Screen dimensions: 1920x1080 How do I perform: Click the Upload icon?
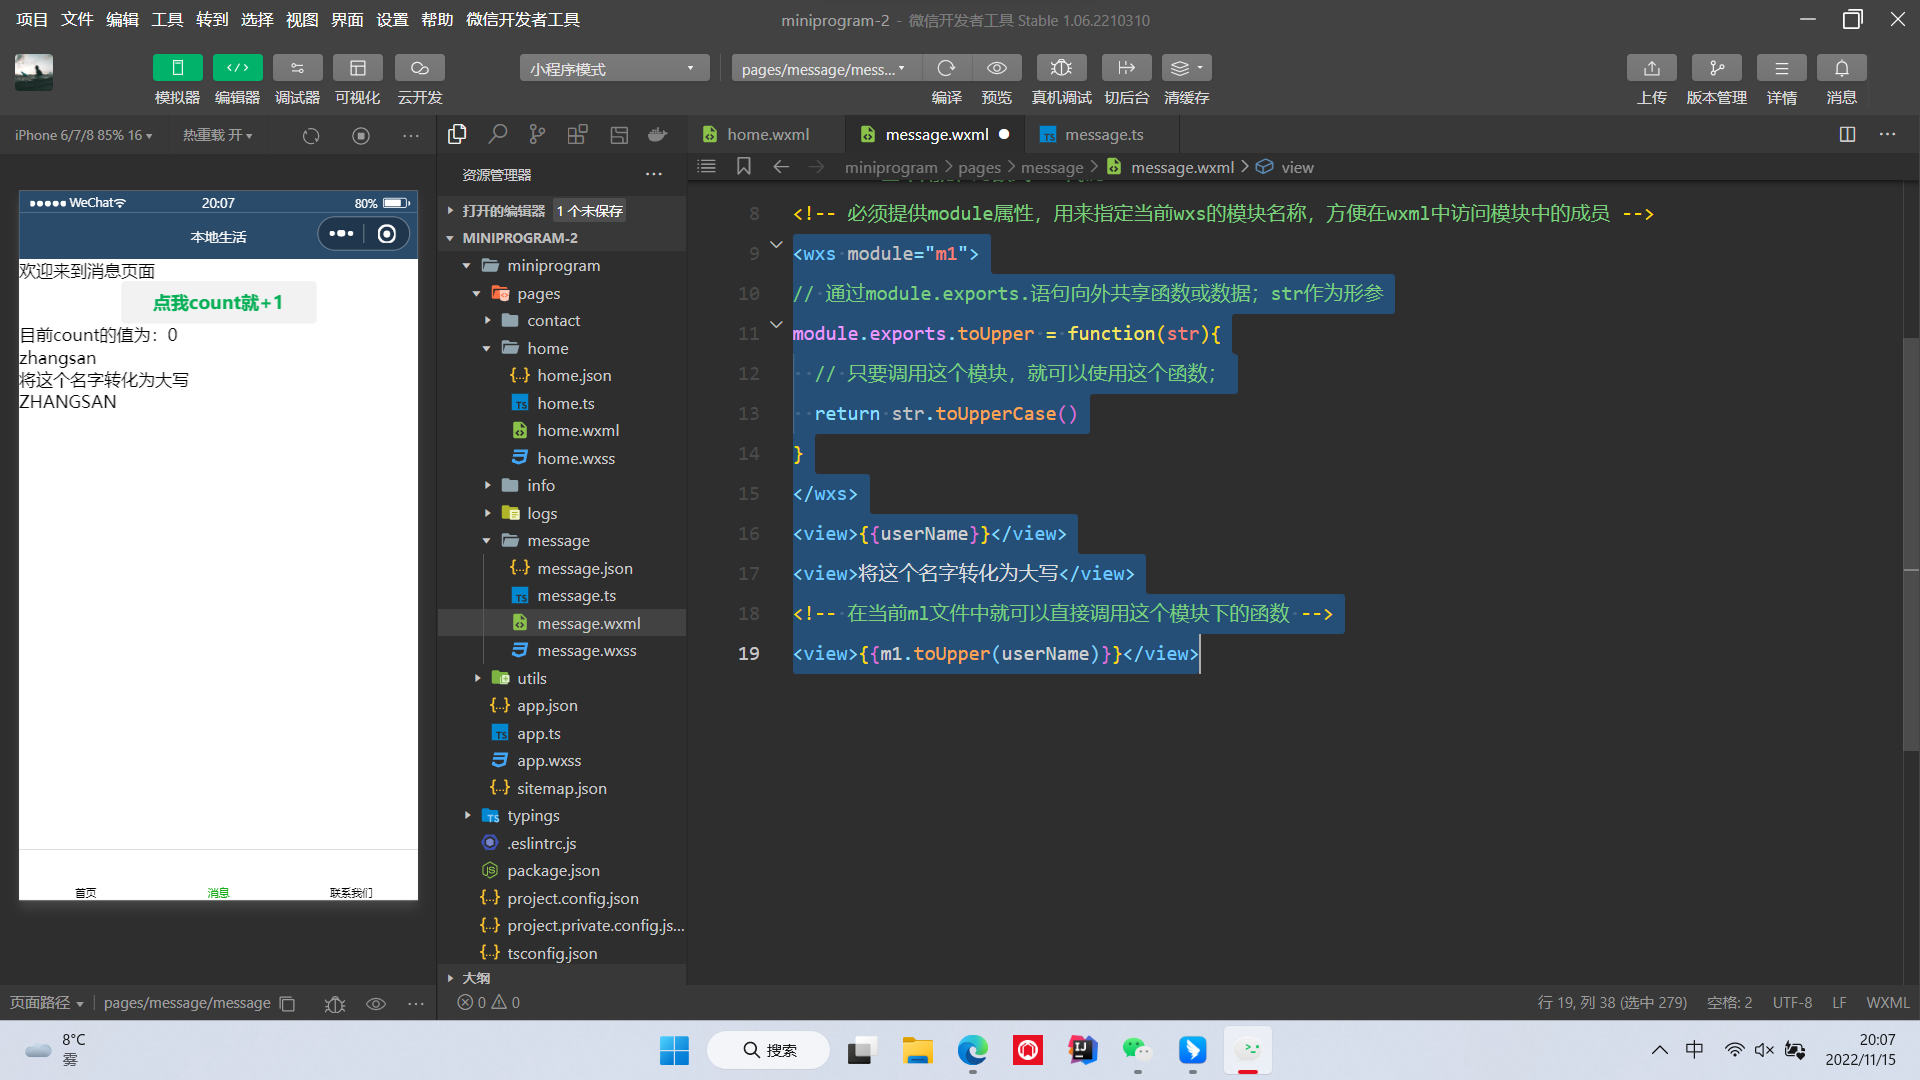pyautogui.click(x=1651, y=68)
